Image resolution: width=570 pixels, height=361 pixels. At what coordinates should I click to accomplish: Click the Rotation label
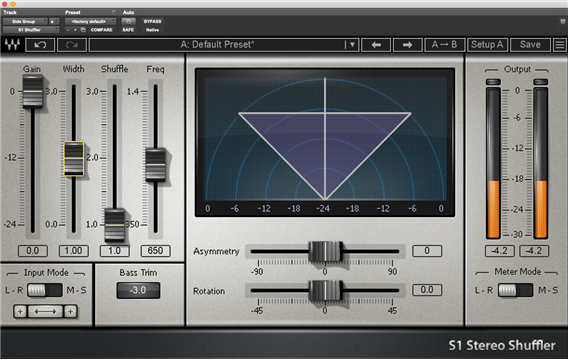[209, 291]
